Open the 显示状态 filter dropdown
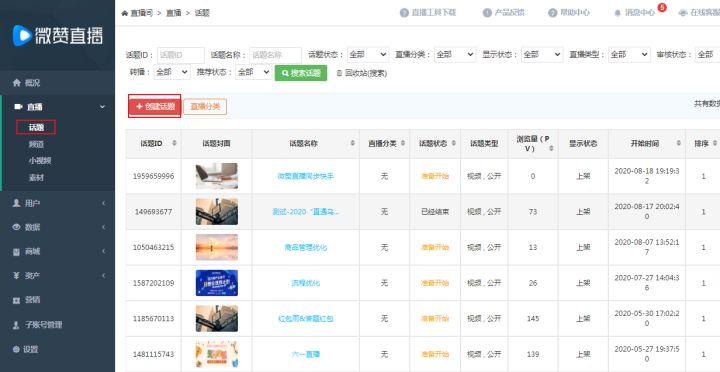The image size is (720, 372). [x=542, y=55]
